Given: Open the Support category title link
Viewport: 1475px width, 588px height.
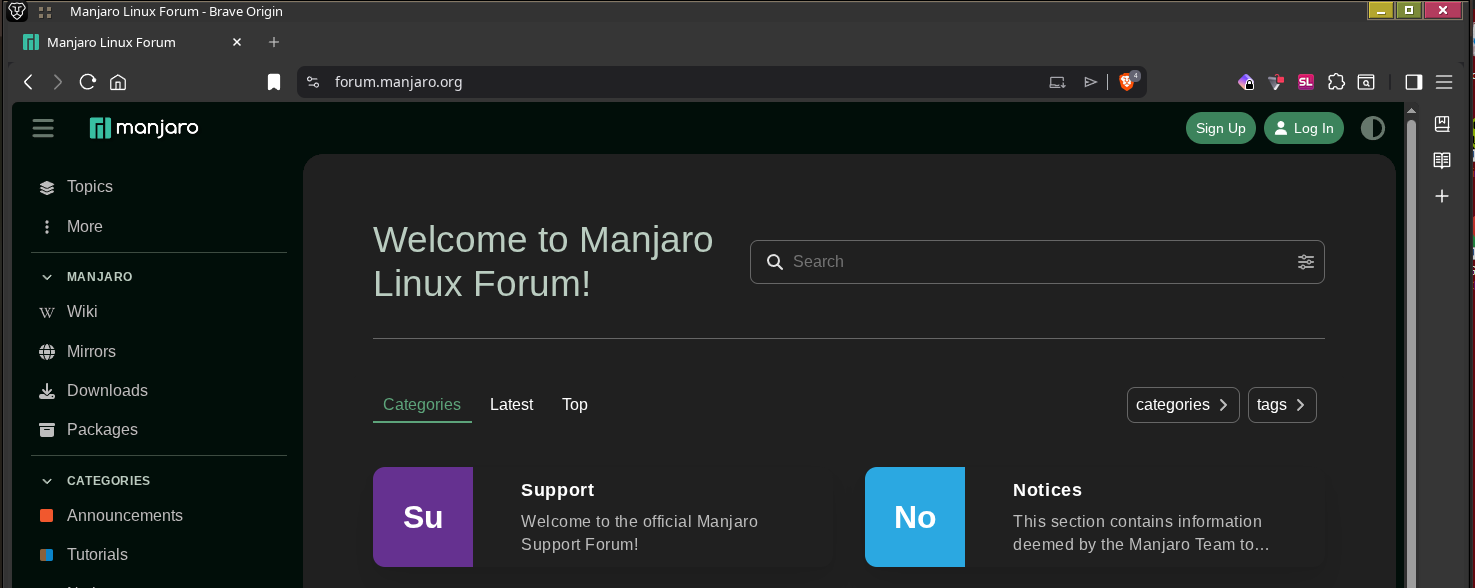Looking at the screenshot, I should pos(557,490).
